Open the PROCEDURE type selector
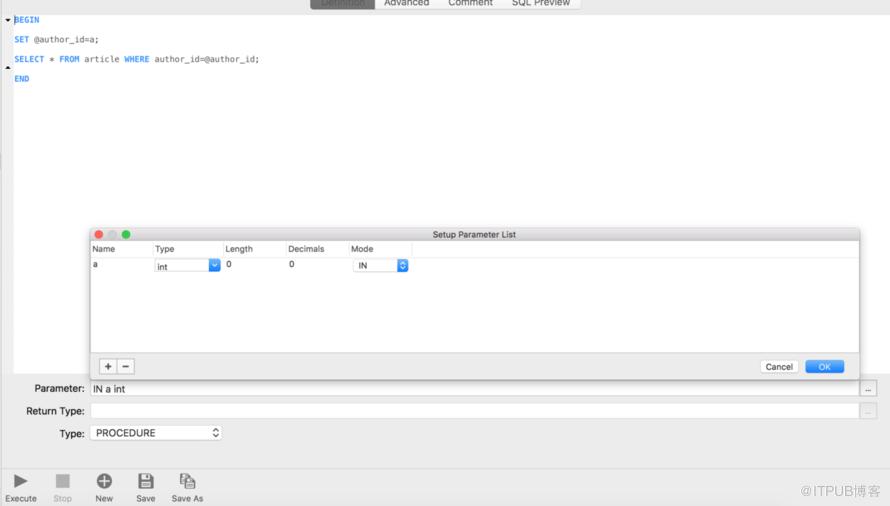 pos(156,433)
